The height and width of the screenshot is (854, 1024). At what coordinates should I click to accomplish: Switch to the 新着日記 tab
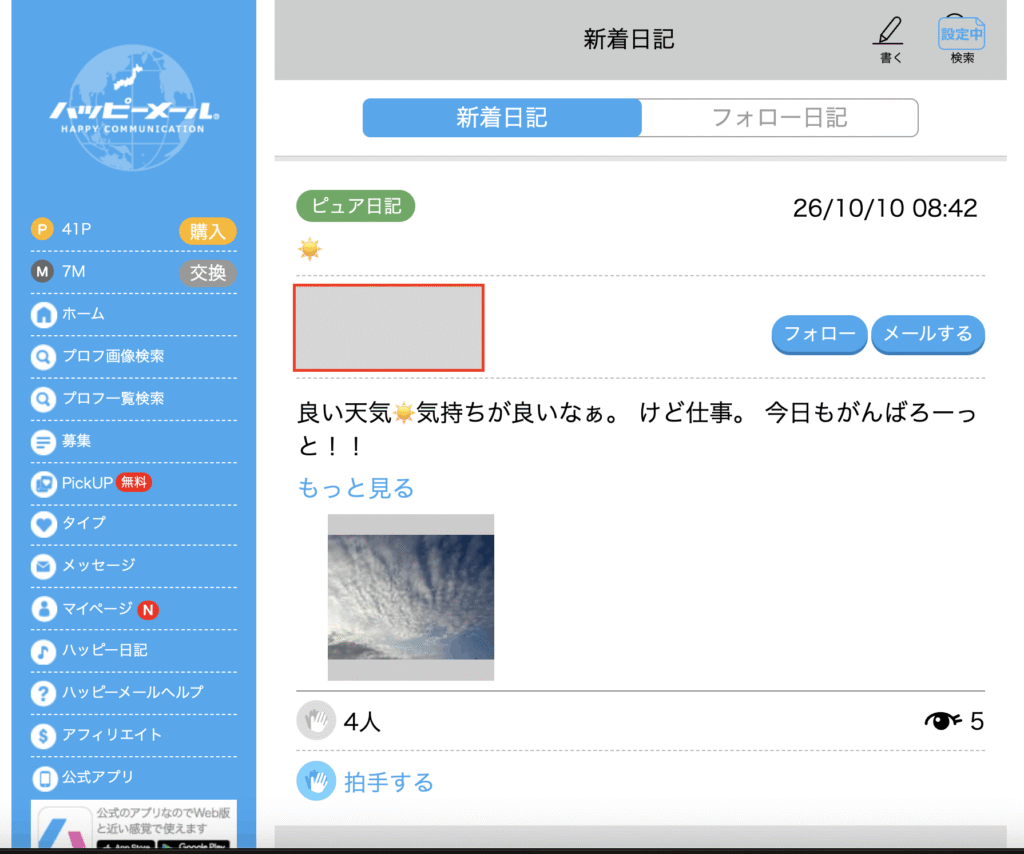502,118
